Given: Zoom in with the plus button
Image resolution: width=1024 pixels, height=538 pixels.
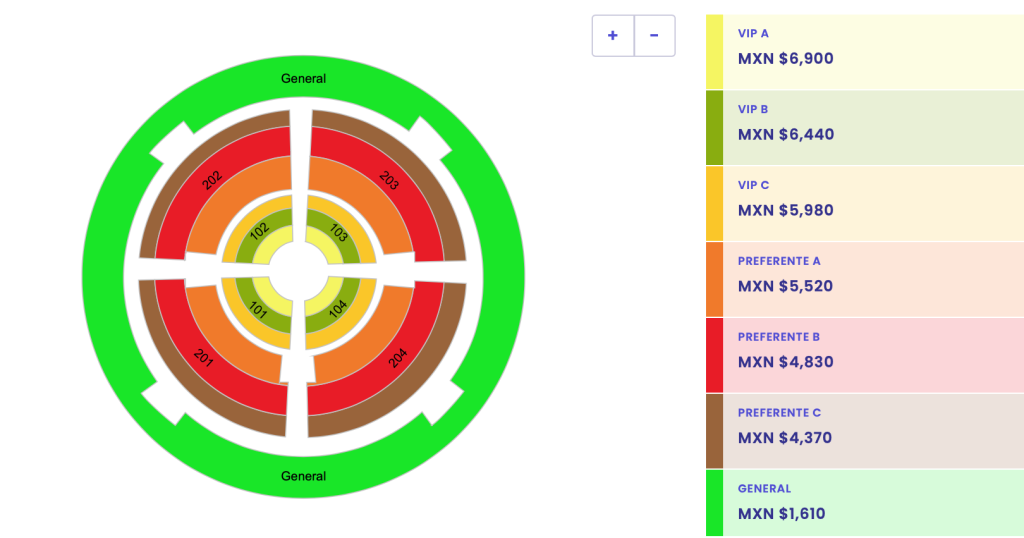Looking at the screenshot, I should click(x=613, y=36).
